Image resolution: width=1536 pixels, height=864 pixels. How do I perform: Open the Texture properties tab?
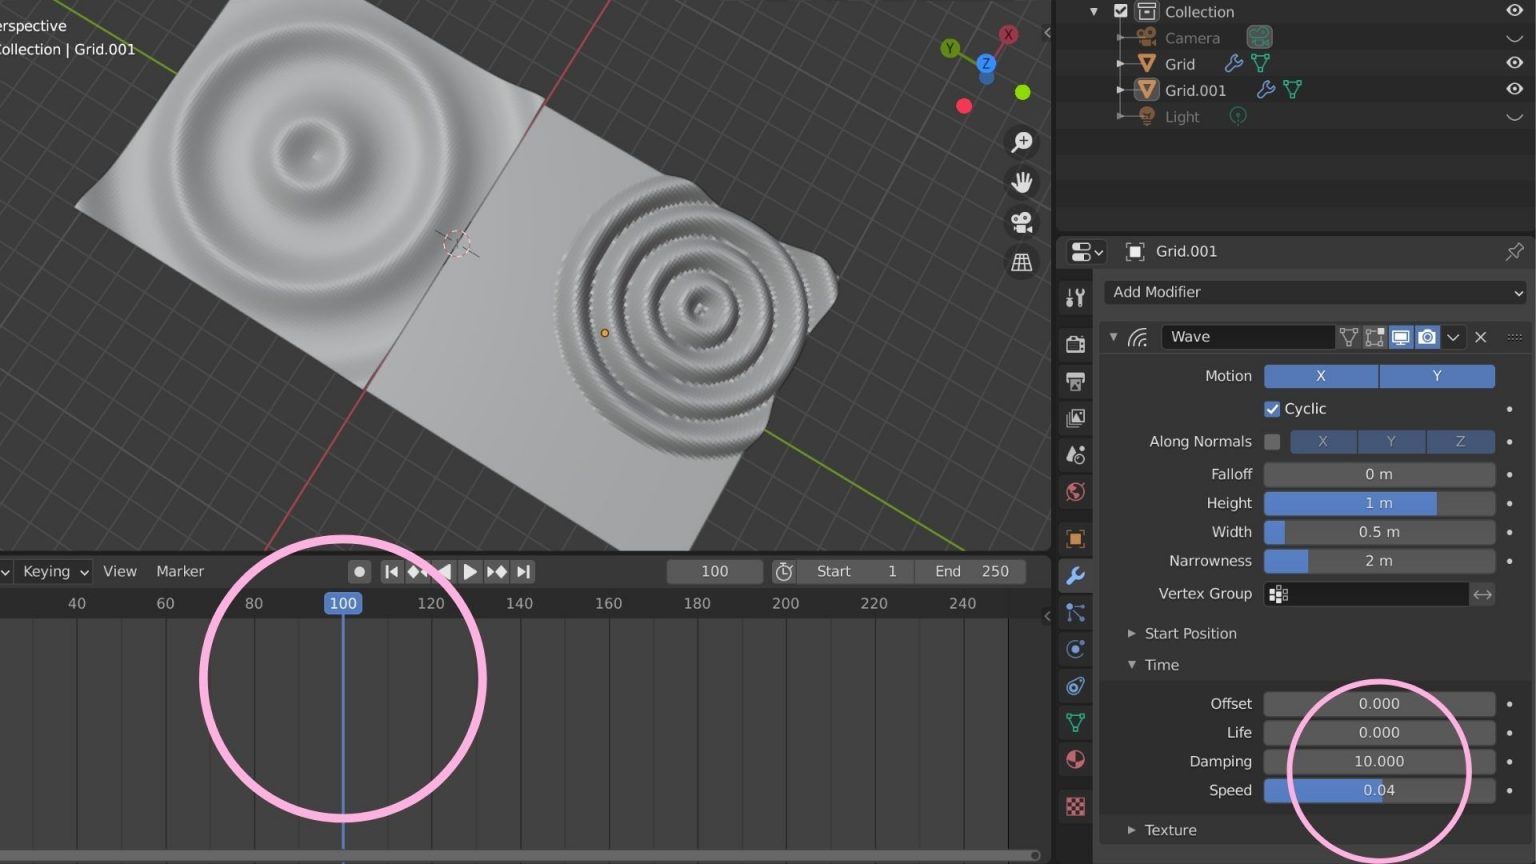(x=1075, y=805)
